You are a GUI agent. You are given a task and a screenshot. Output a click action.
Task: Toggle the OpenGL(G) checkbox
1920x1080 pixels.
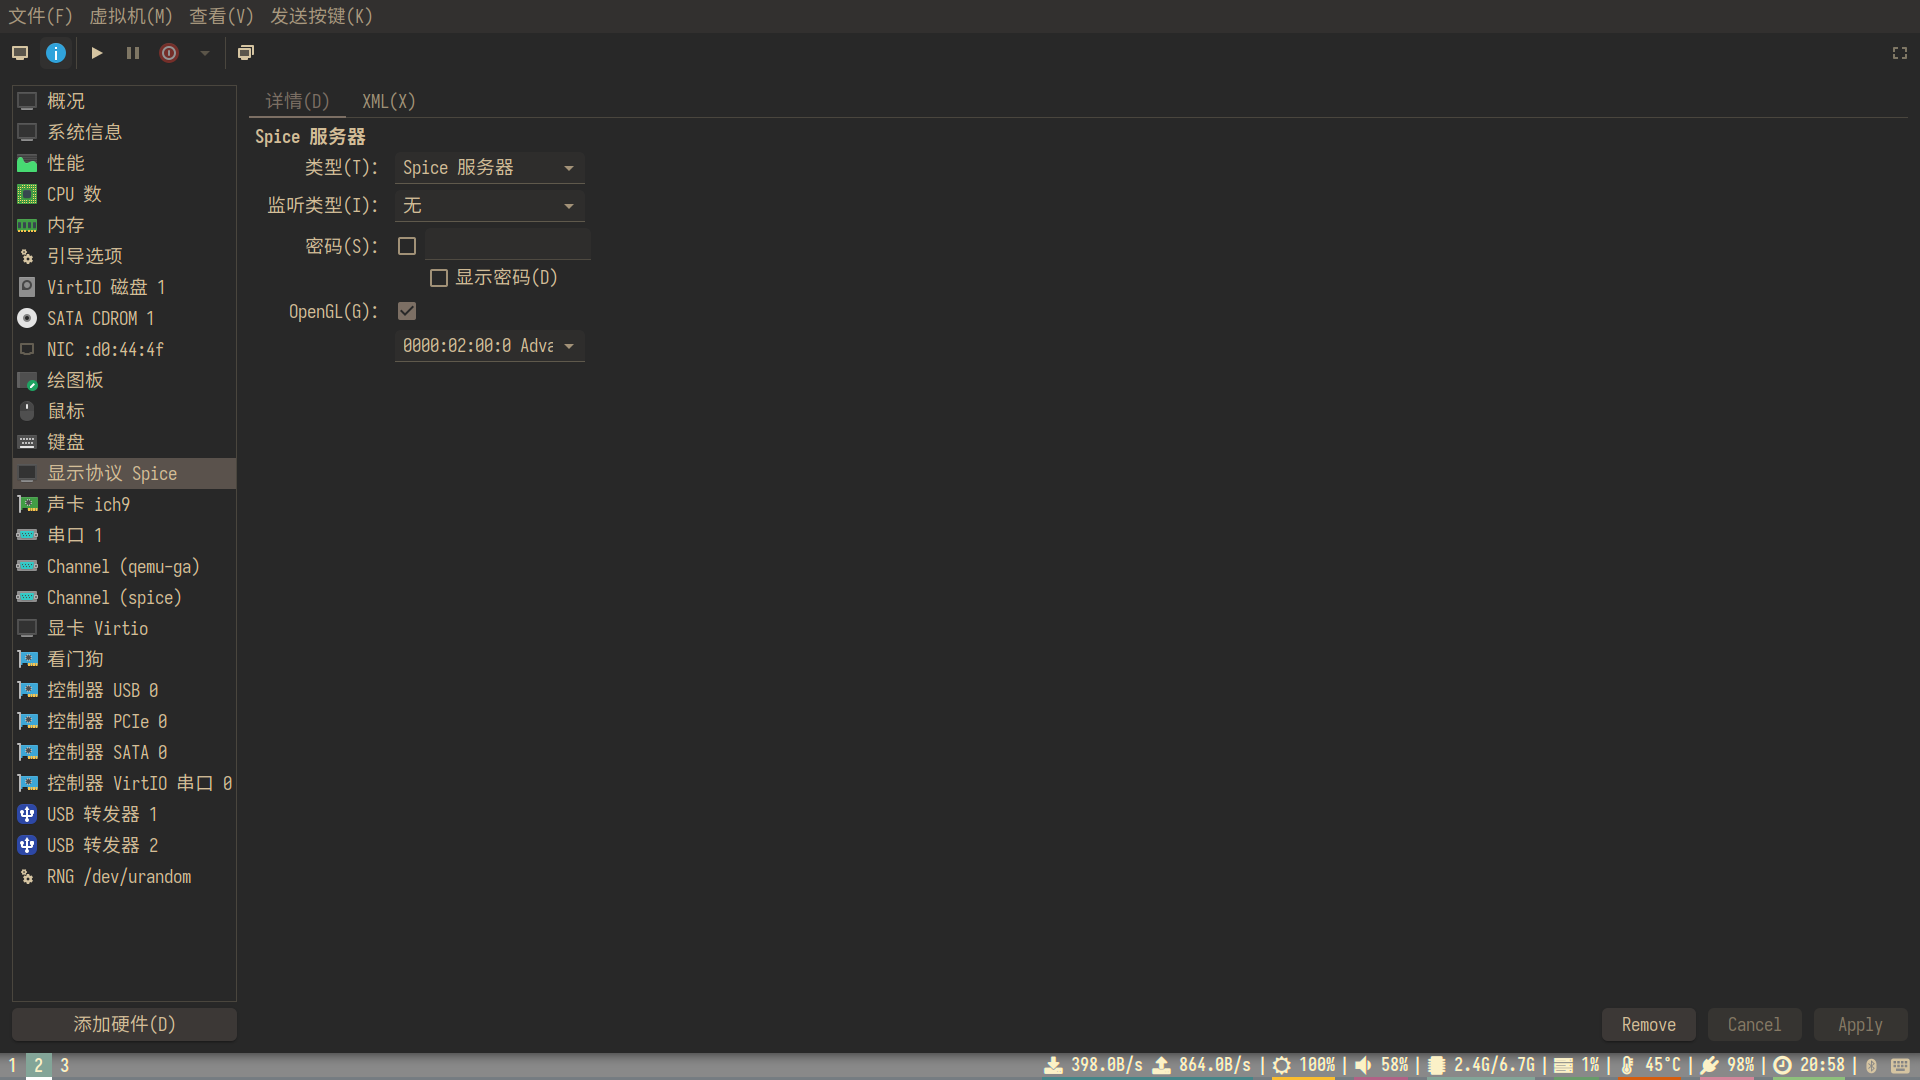(407, 312)
